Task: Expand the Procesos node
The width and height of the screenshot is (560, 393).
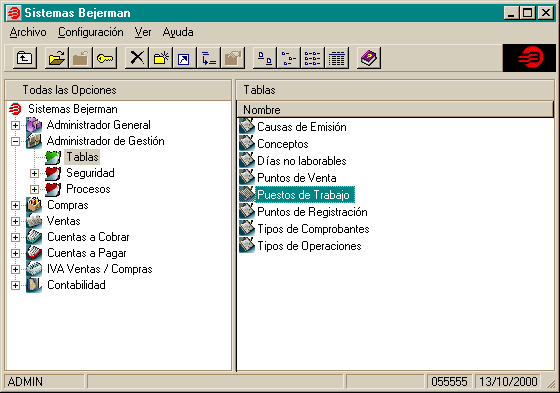Action: (x=34, y=189)
